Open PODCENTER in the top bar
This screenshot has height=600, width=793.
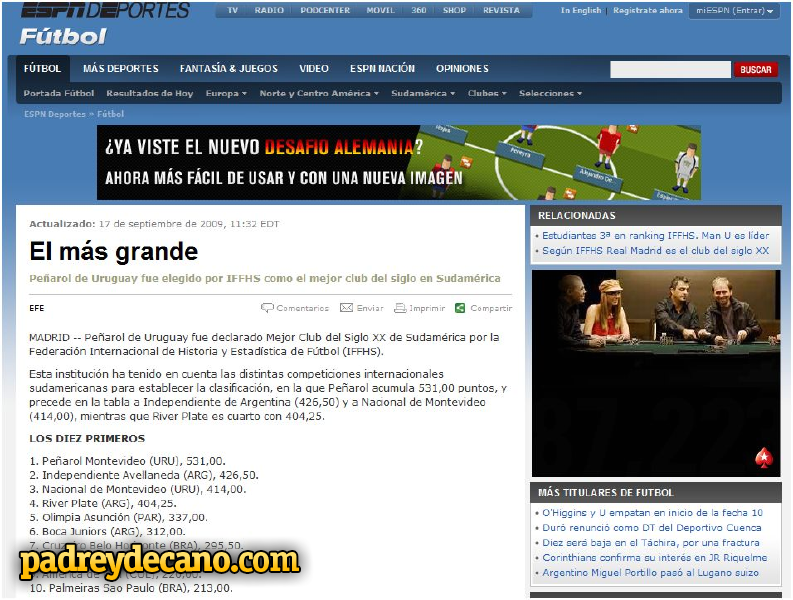(x=325, y=10)
